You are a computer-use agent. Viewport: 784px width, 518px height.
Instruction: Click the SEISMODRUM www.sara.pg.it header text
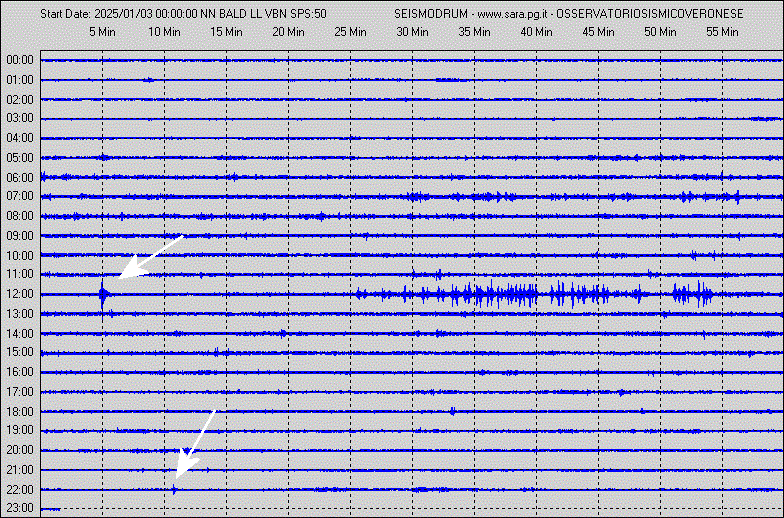coord(472,14)
